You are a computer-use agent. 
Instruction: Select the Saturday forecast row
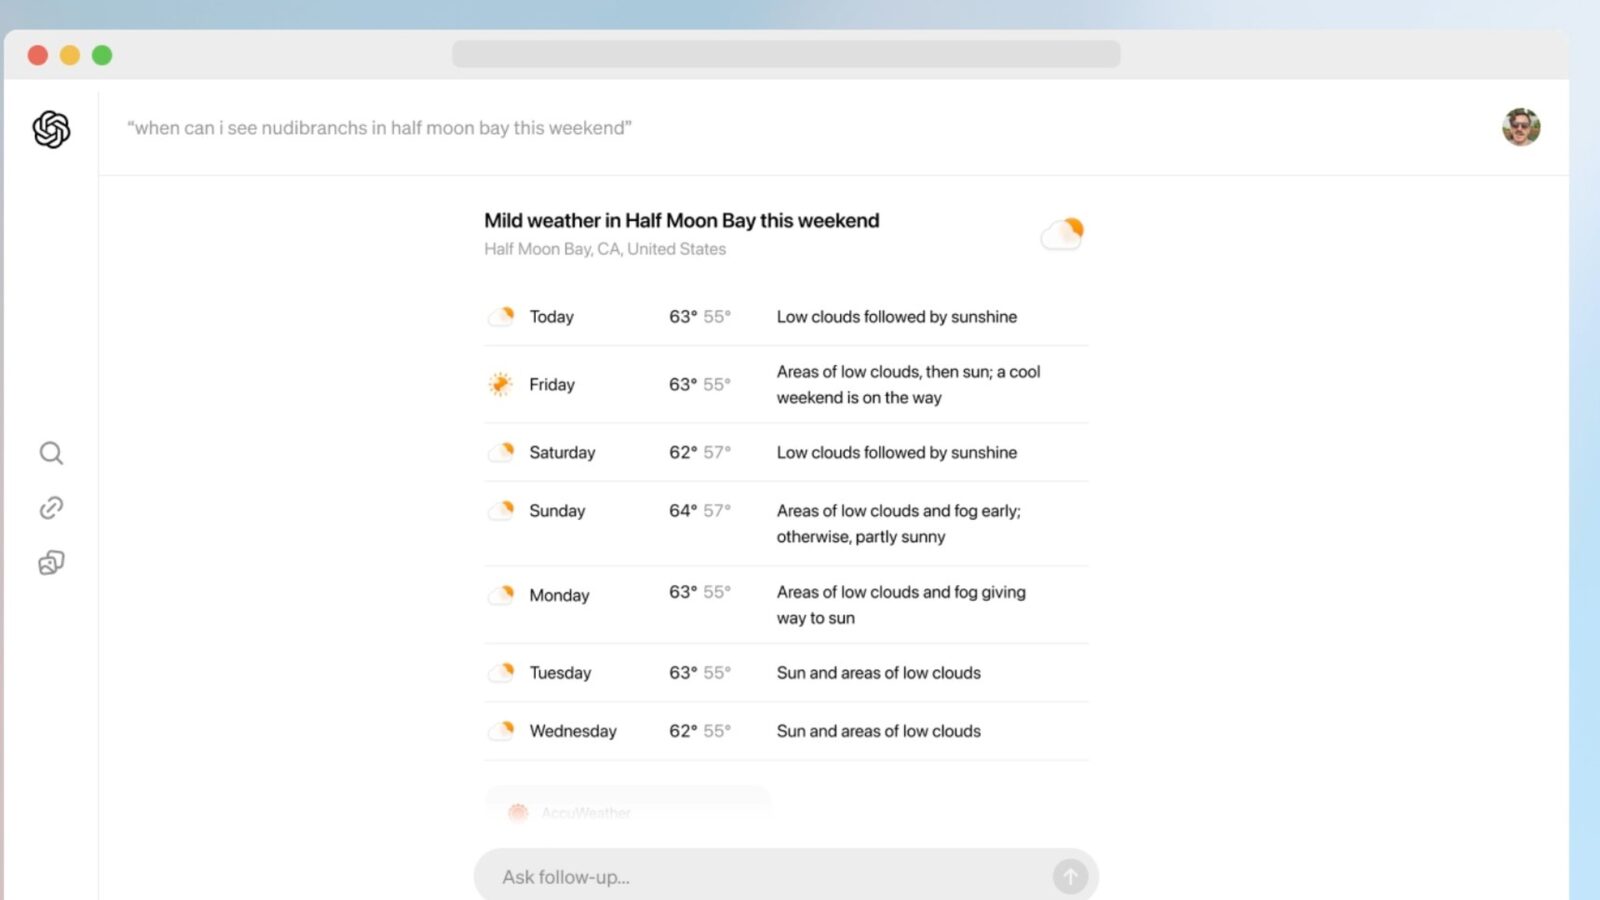[x=785, y=453]
